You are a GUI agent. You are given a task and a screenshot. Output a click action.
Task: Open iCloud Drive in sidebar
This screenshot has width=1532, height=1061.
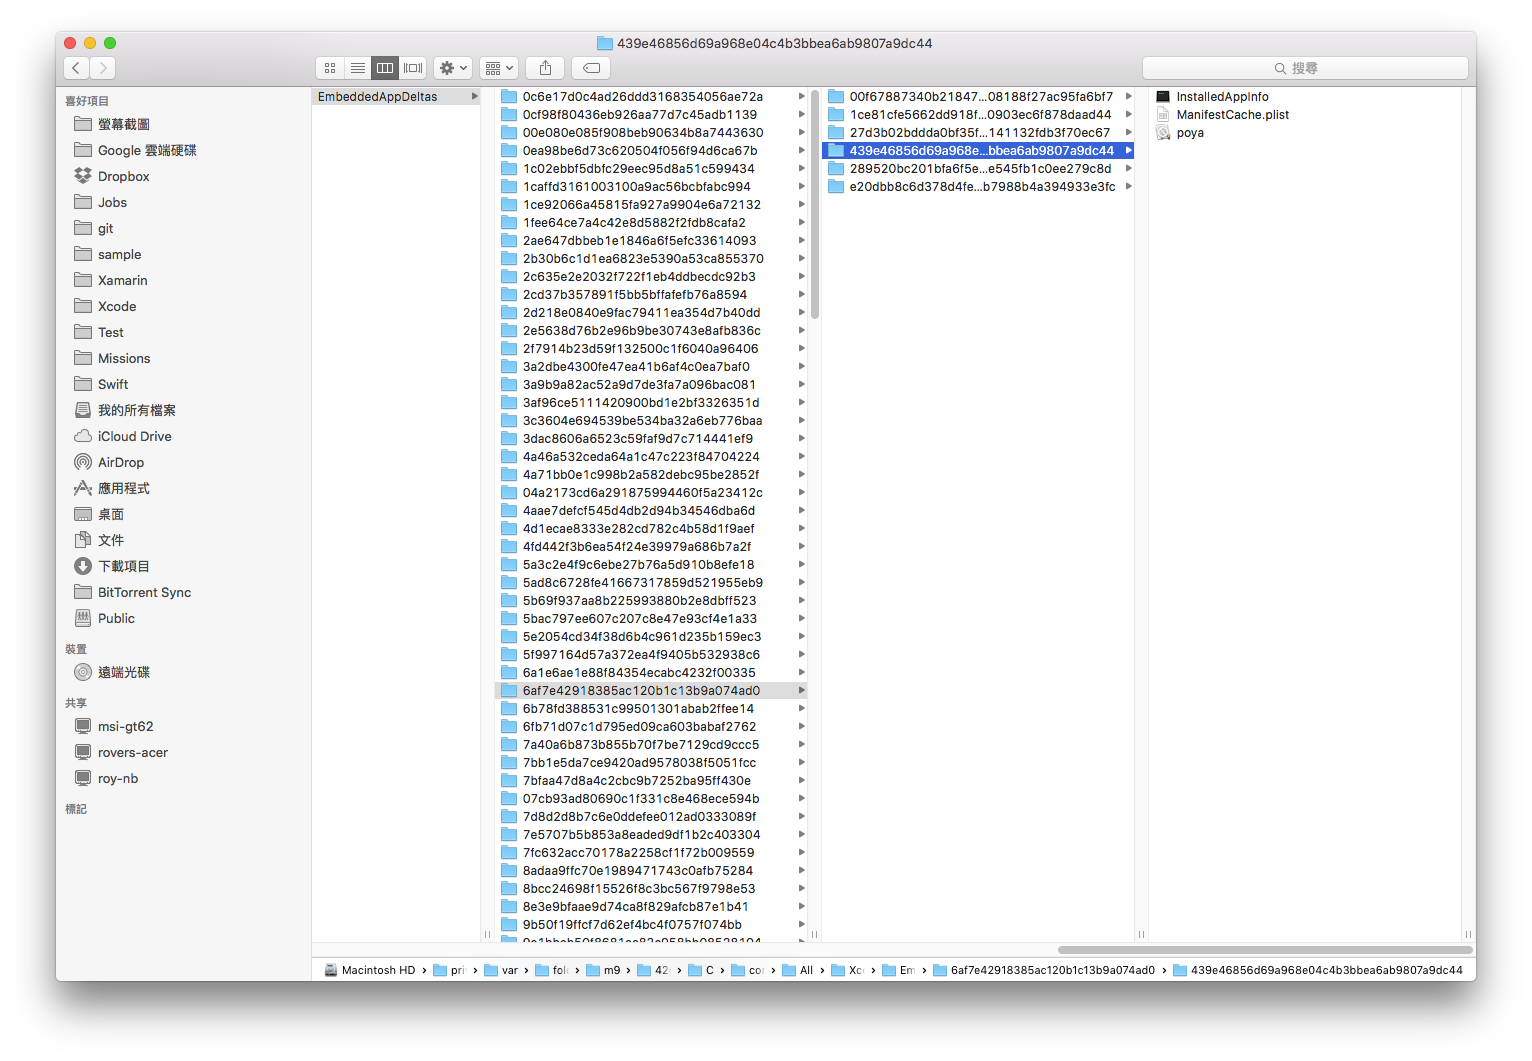click(134, 436)
